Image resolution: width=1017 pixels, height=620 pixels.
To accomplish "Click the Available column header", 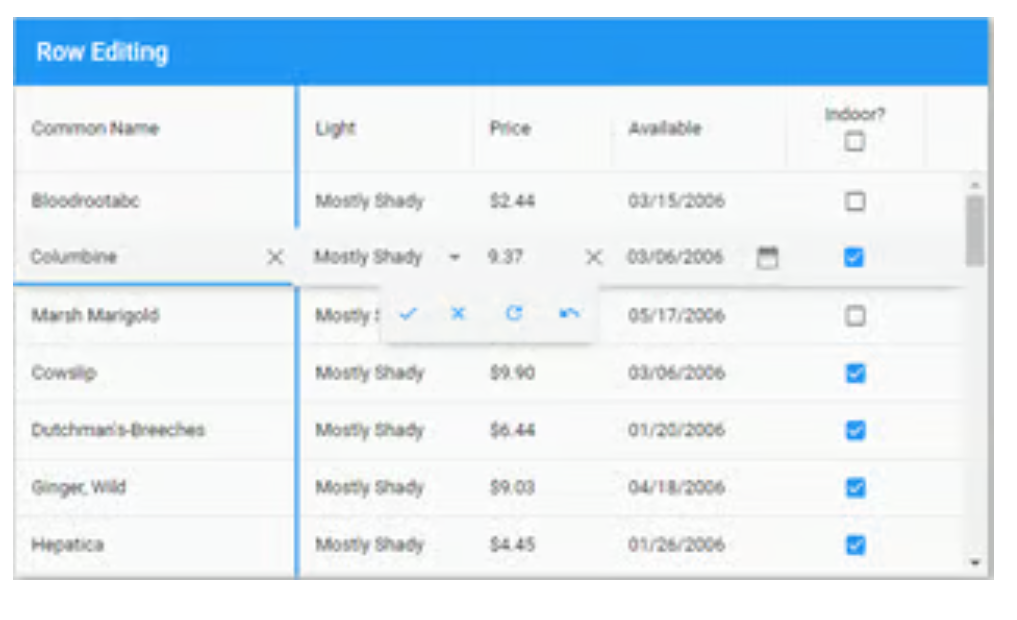I will pyautogui.click(x=664, y=129).
